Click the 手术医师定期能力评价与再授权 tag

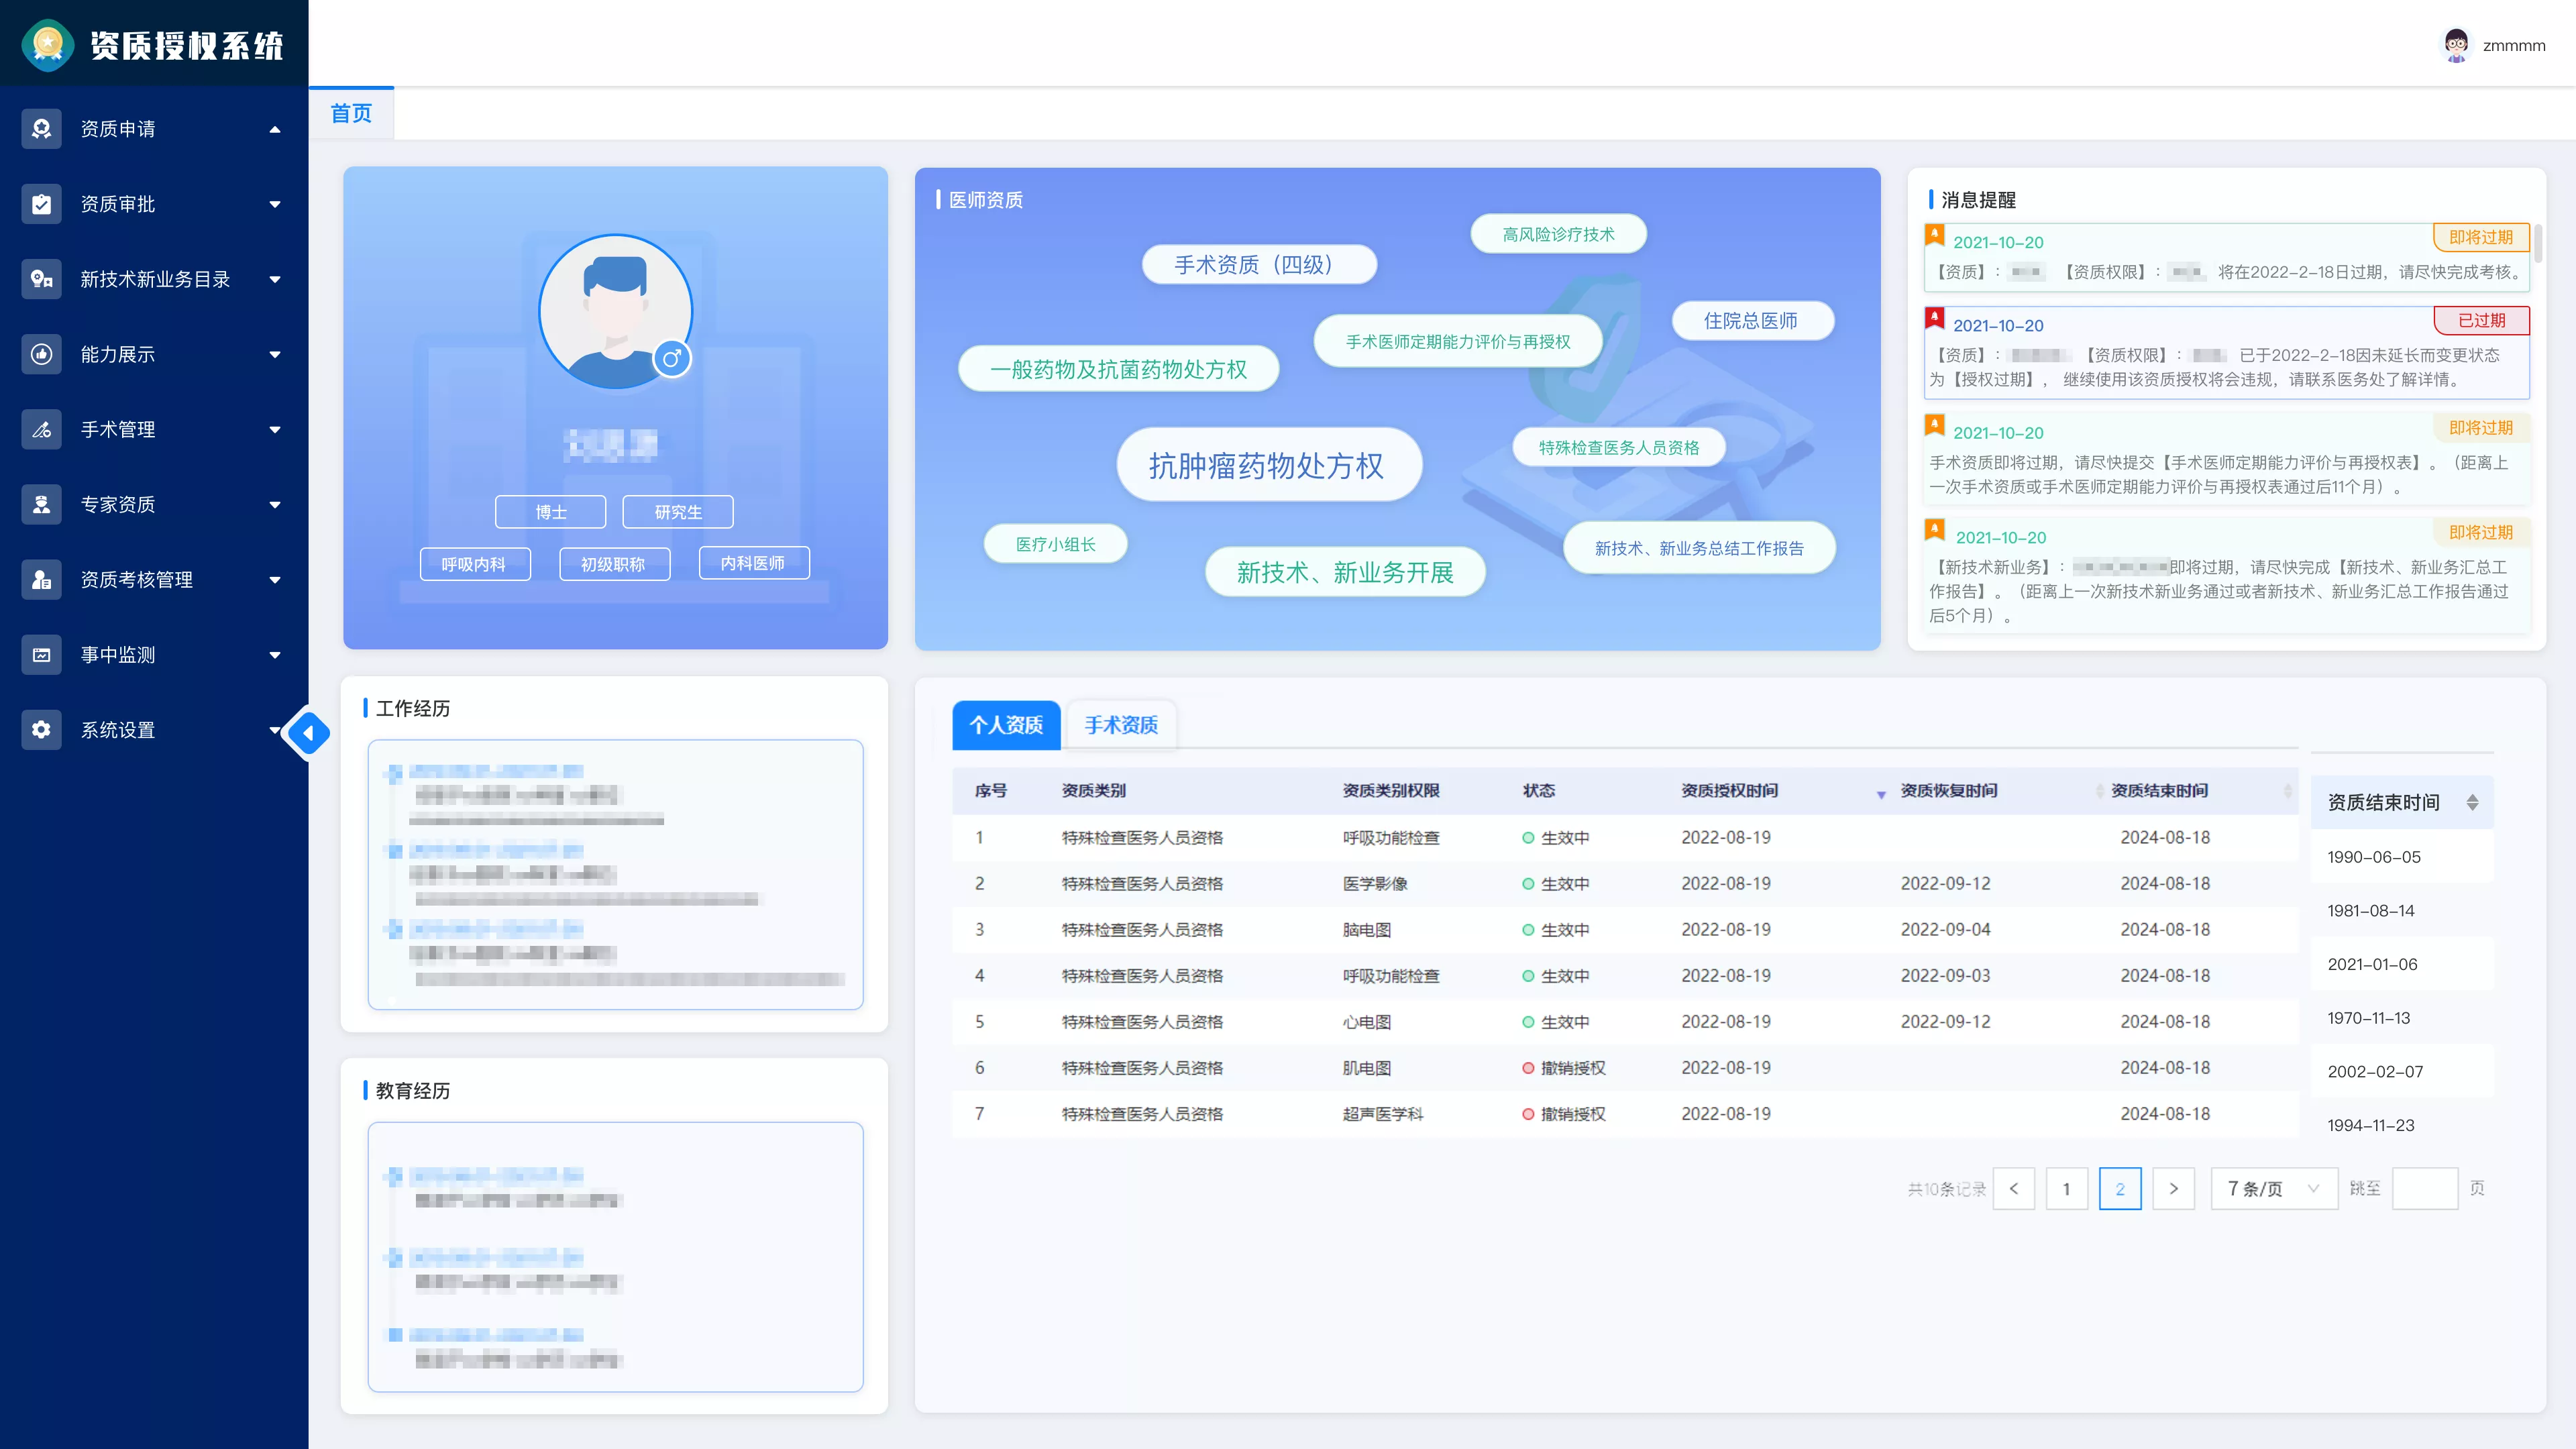point(1458,341)
